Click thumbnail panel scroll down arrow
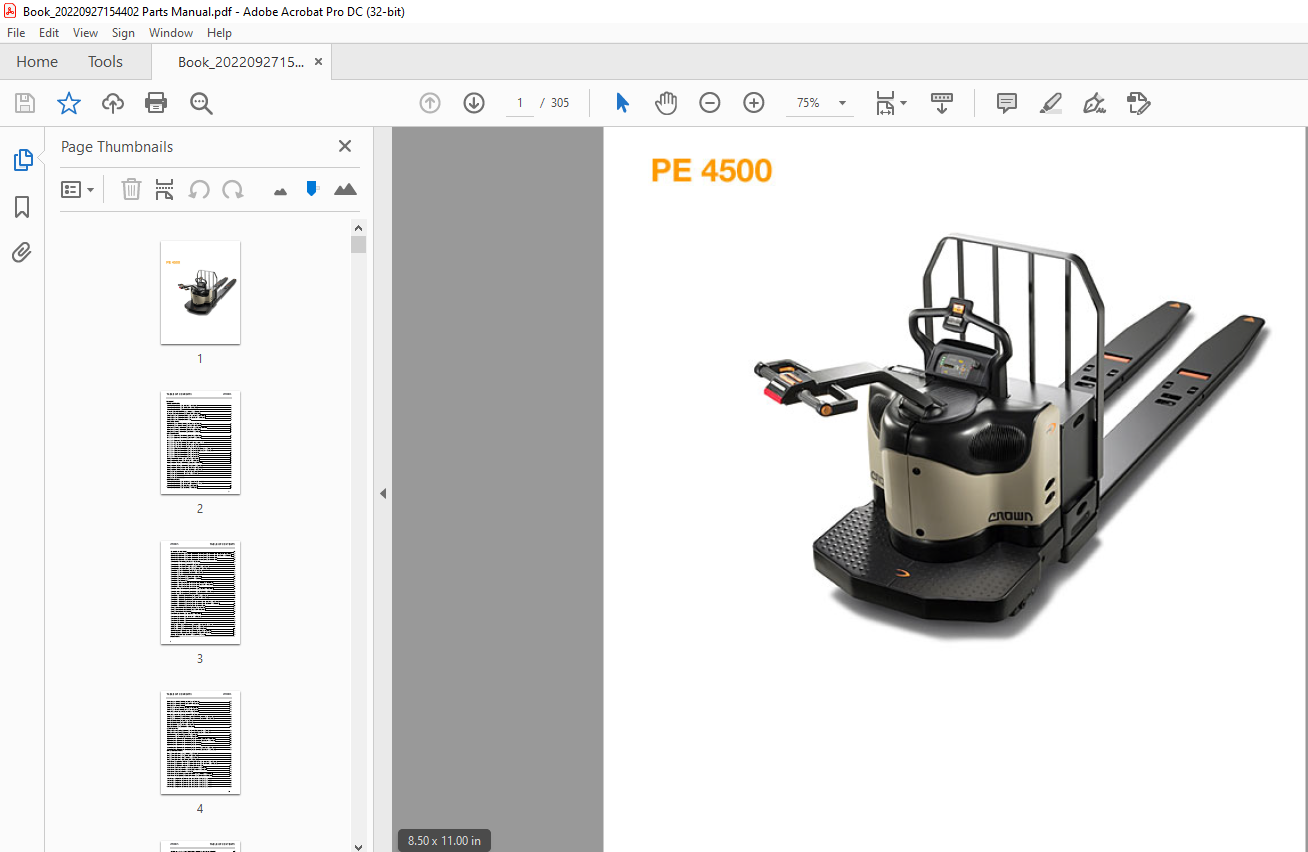 (x=359, y=845)
